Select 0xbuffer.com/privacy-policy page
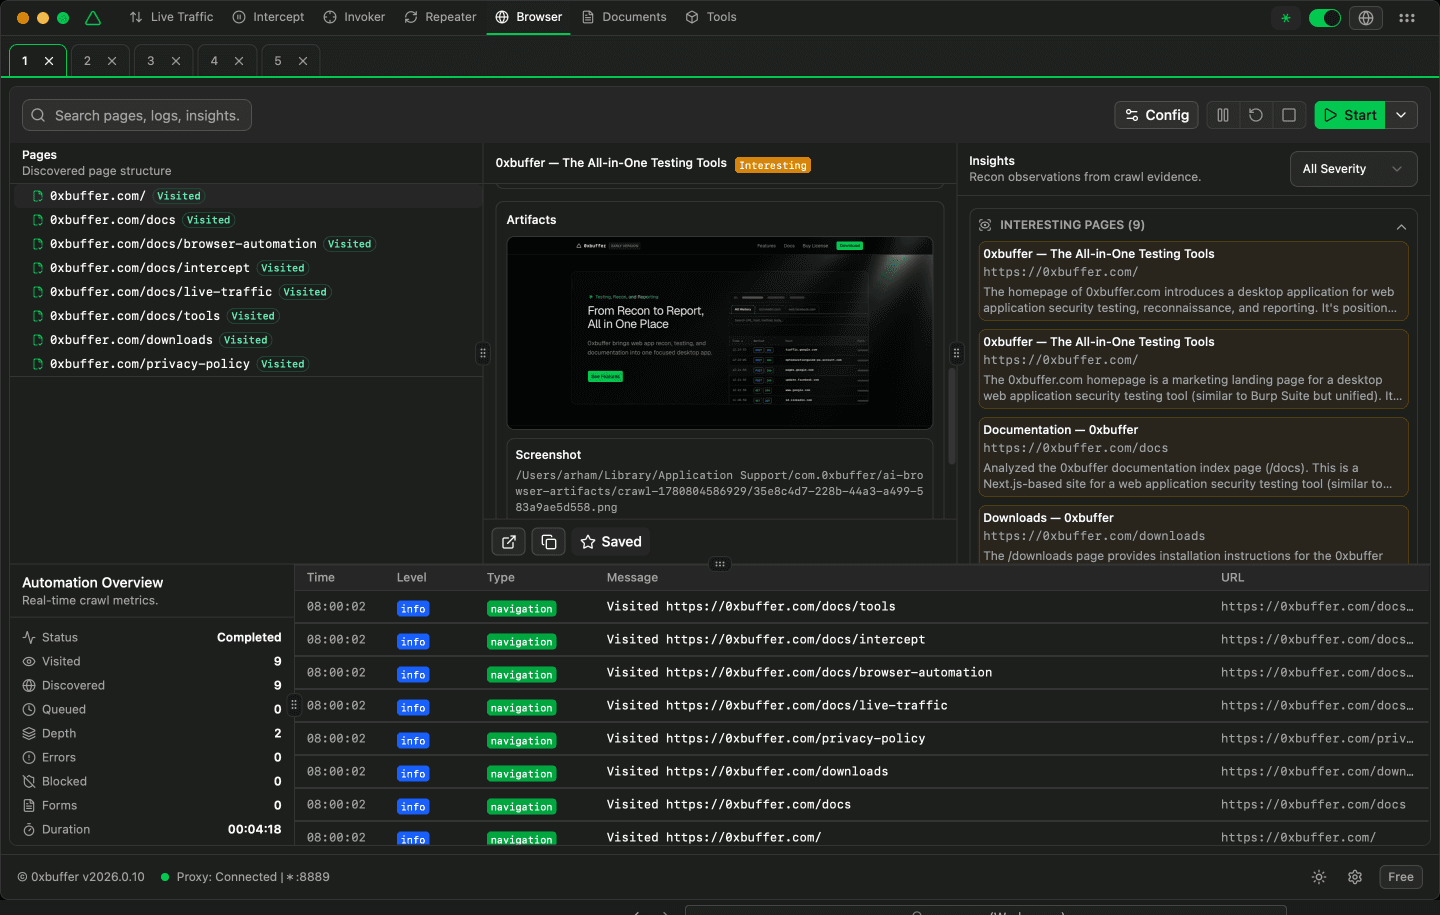This screenshot has width=1440, height=915. (x=246, y=364)
